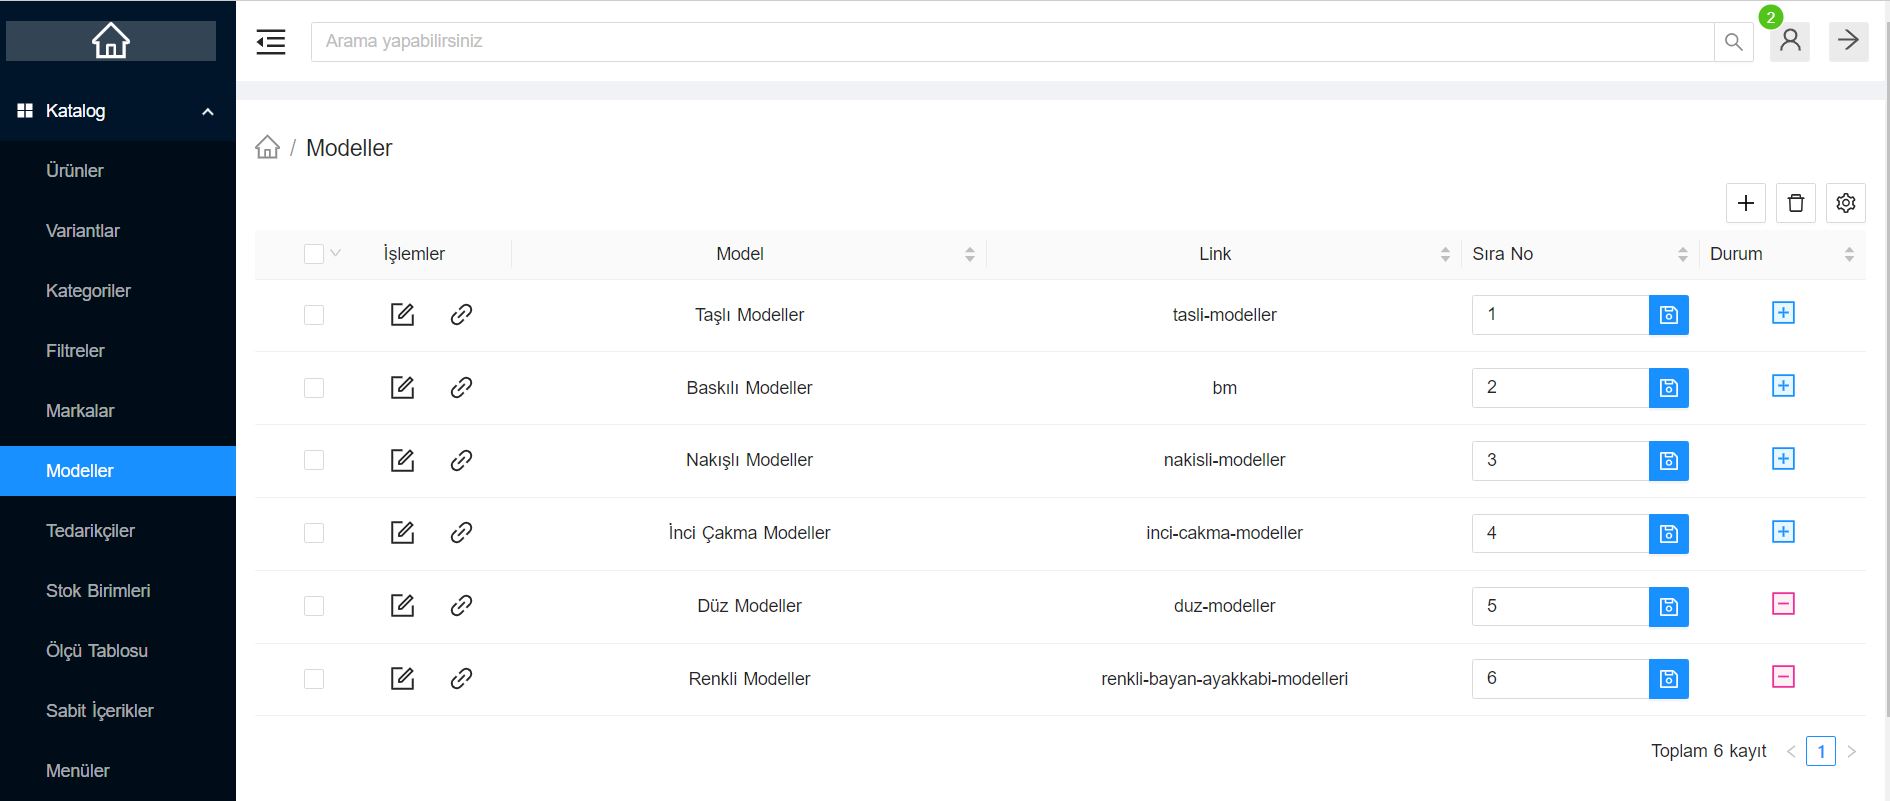Viewport: 1890px width, 801px height.
Task: Edit the Baskılı Modeller row
Action: click(402, 388)
